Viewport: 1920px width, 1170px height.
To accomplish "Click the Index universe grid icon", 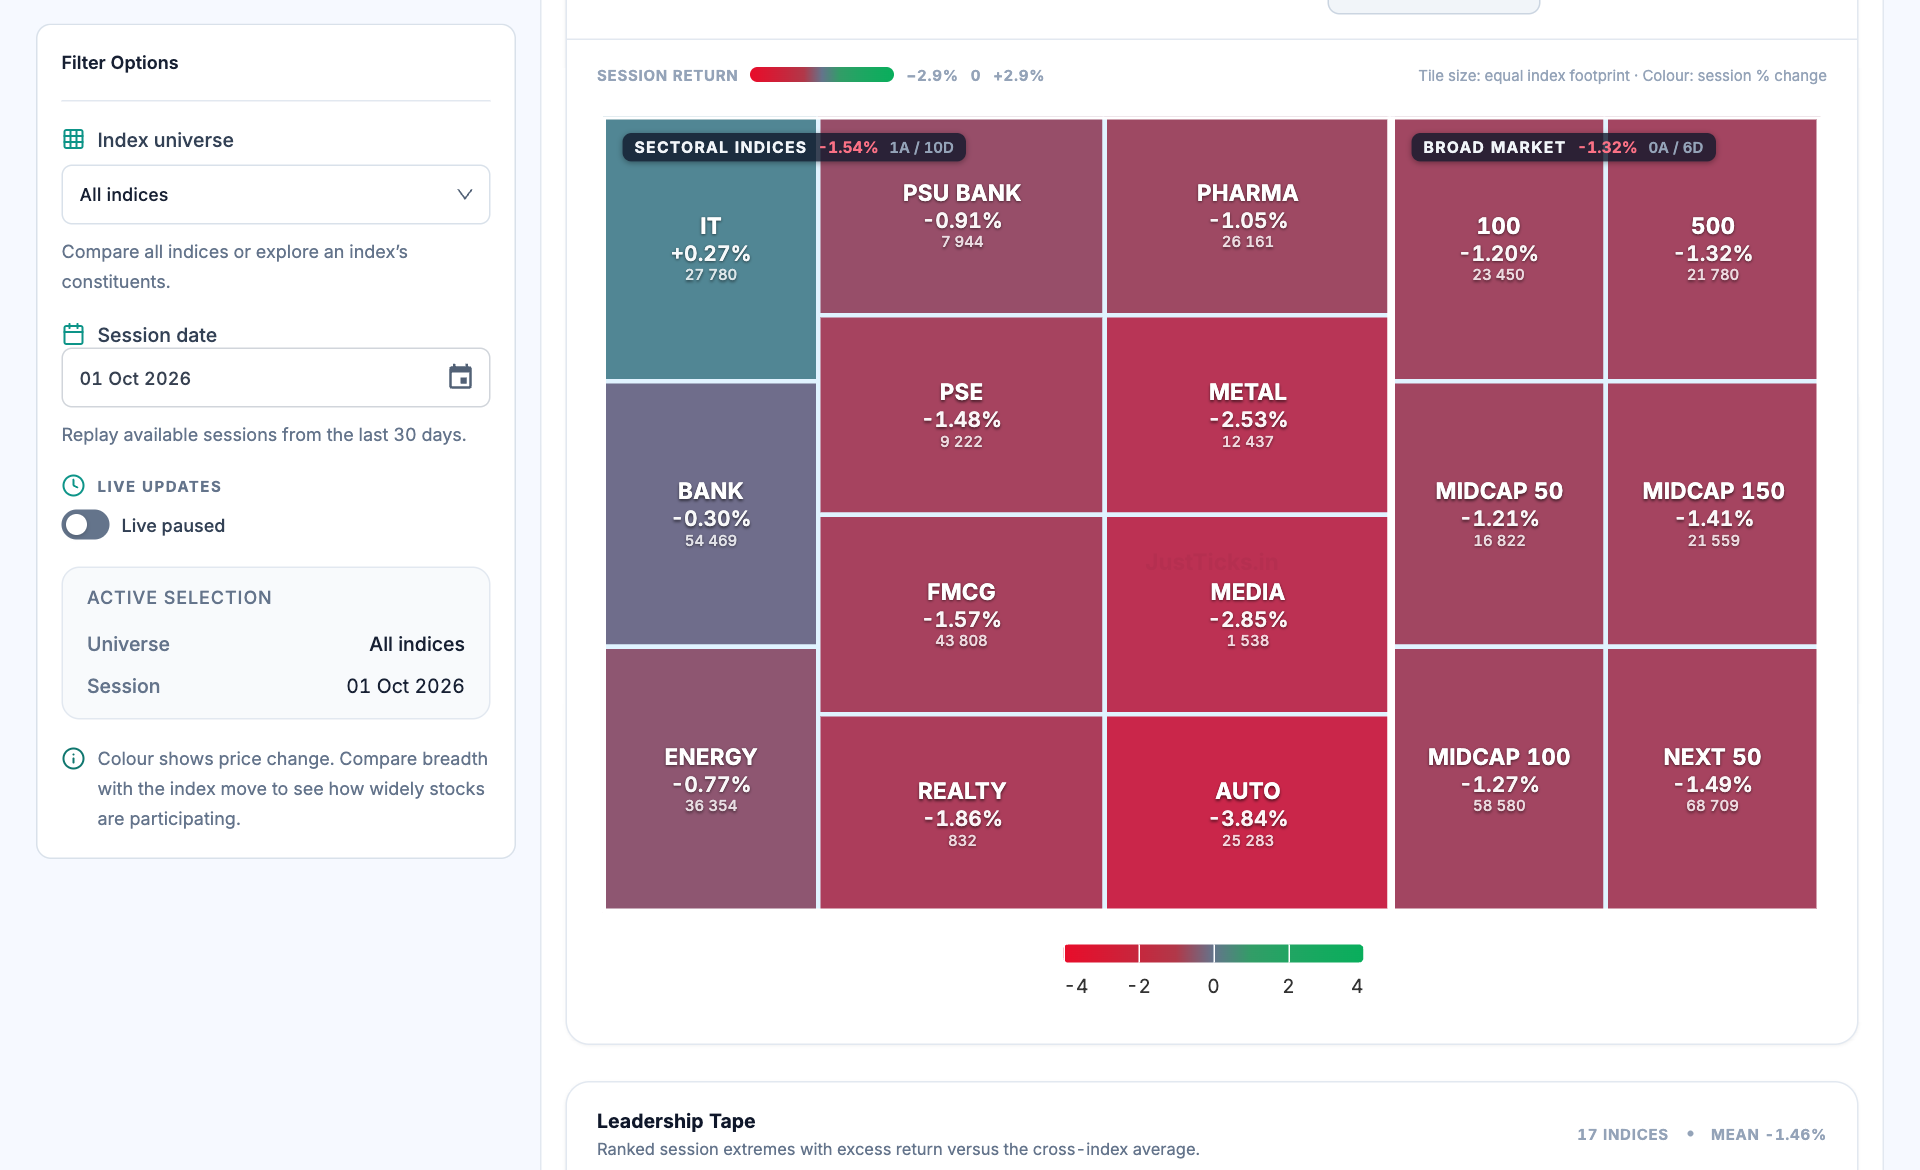I will coord(73,139).
